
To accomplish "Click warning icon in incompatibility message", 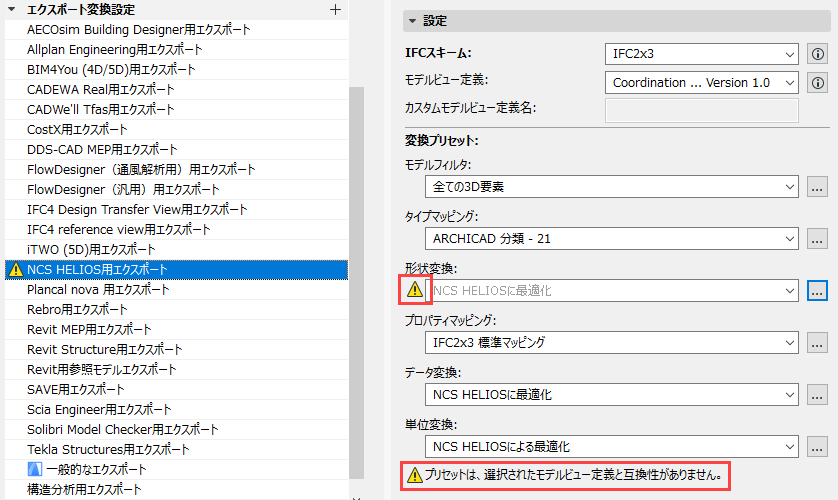I will [x=415, y=475].
